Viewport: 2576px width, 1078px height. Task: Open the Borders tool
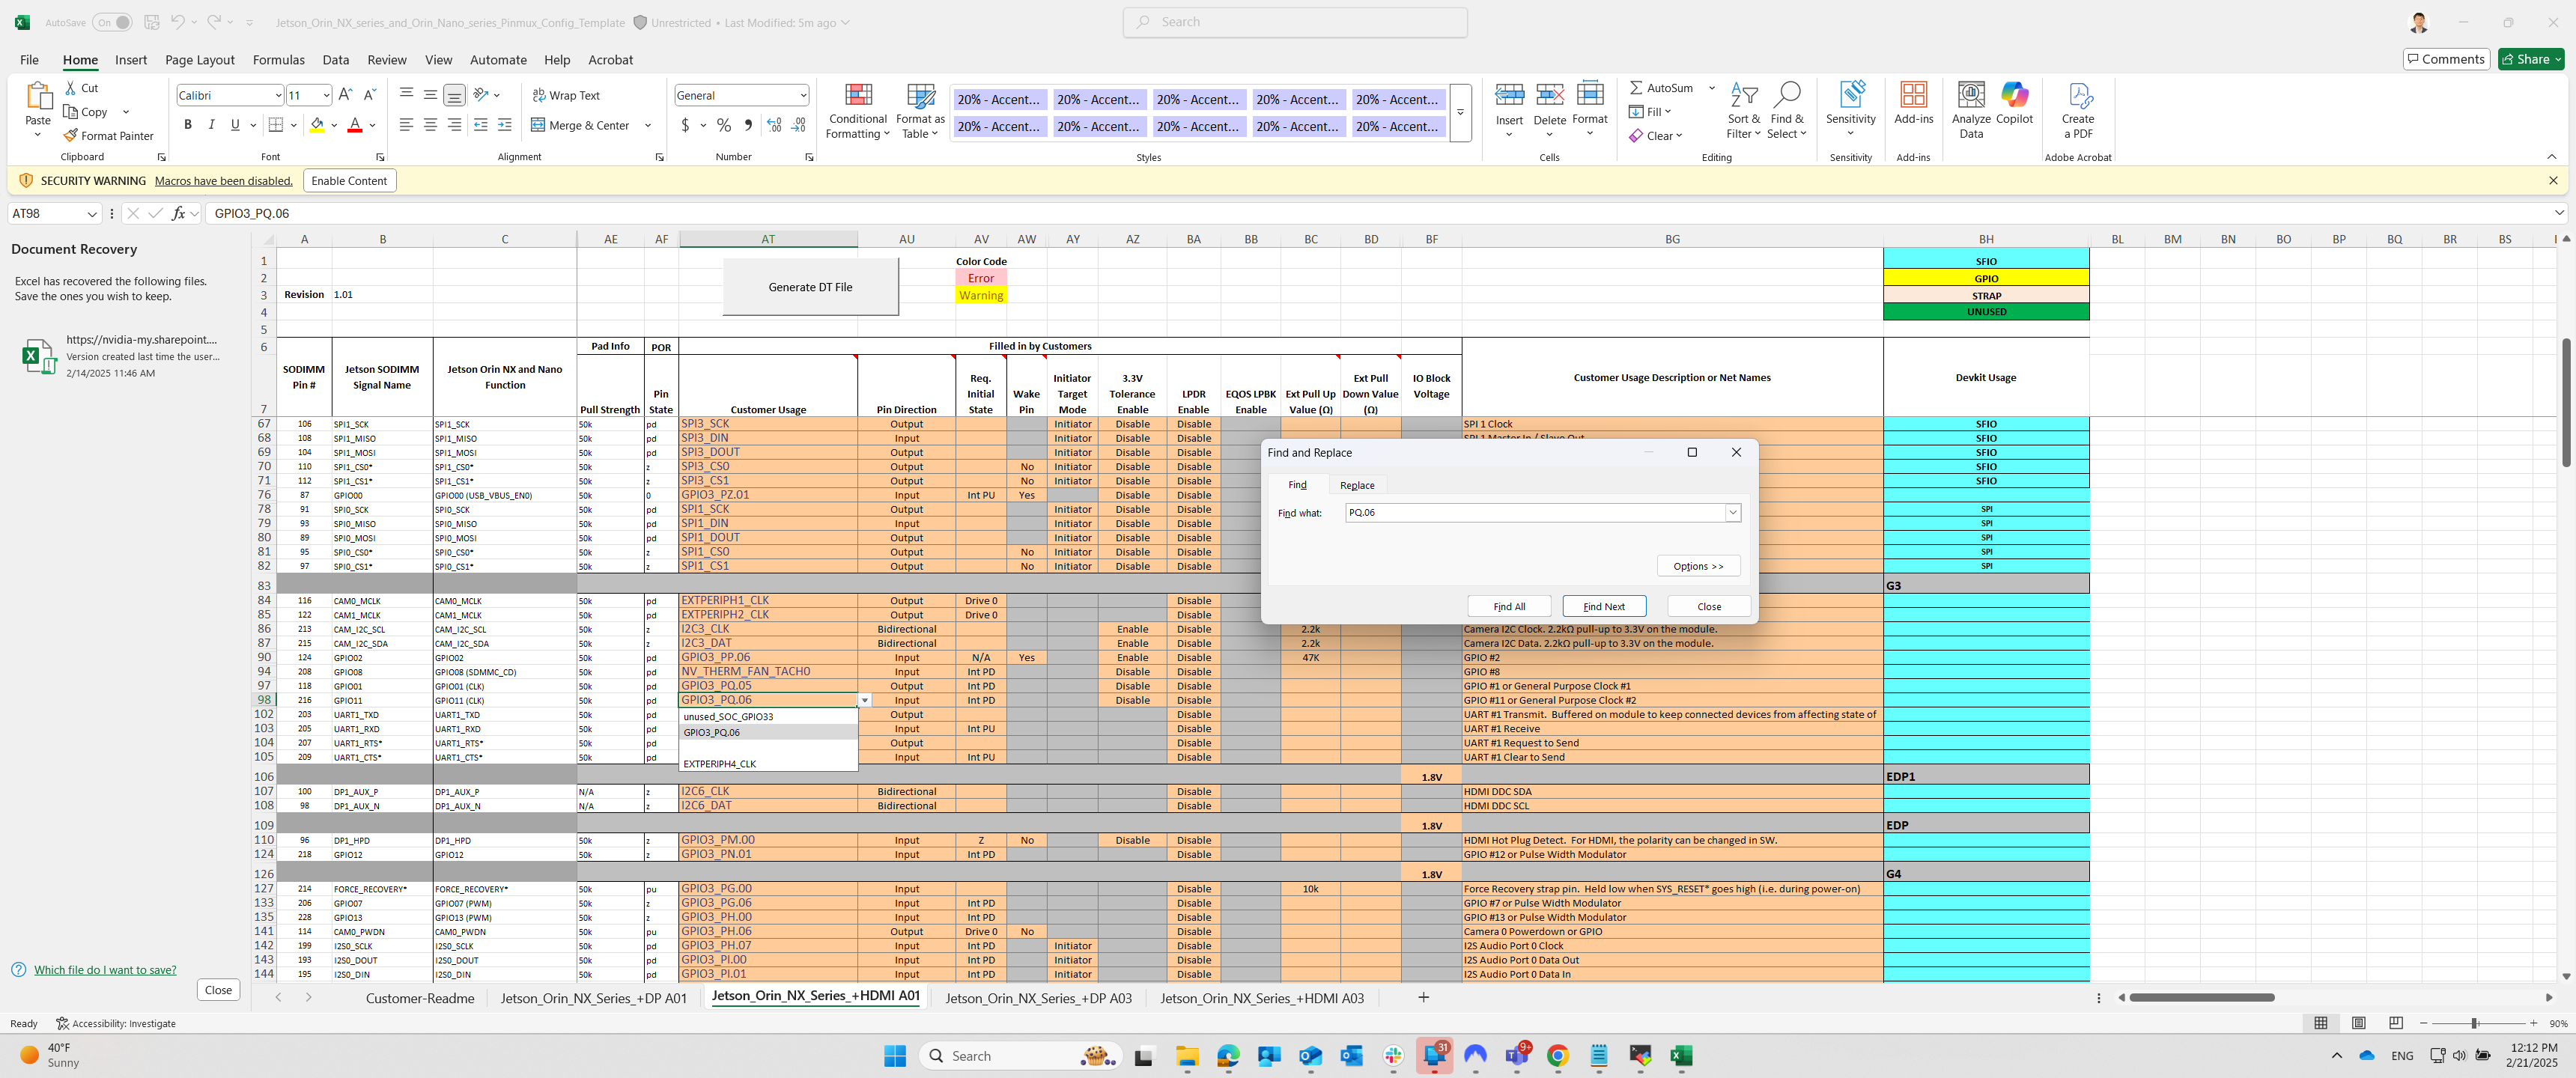click(x=276, y=125)
